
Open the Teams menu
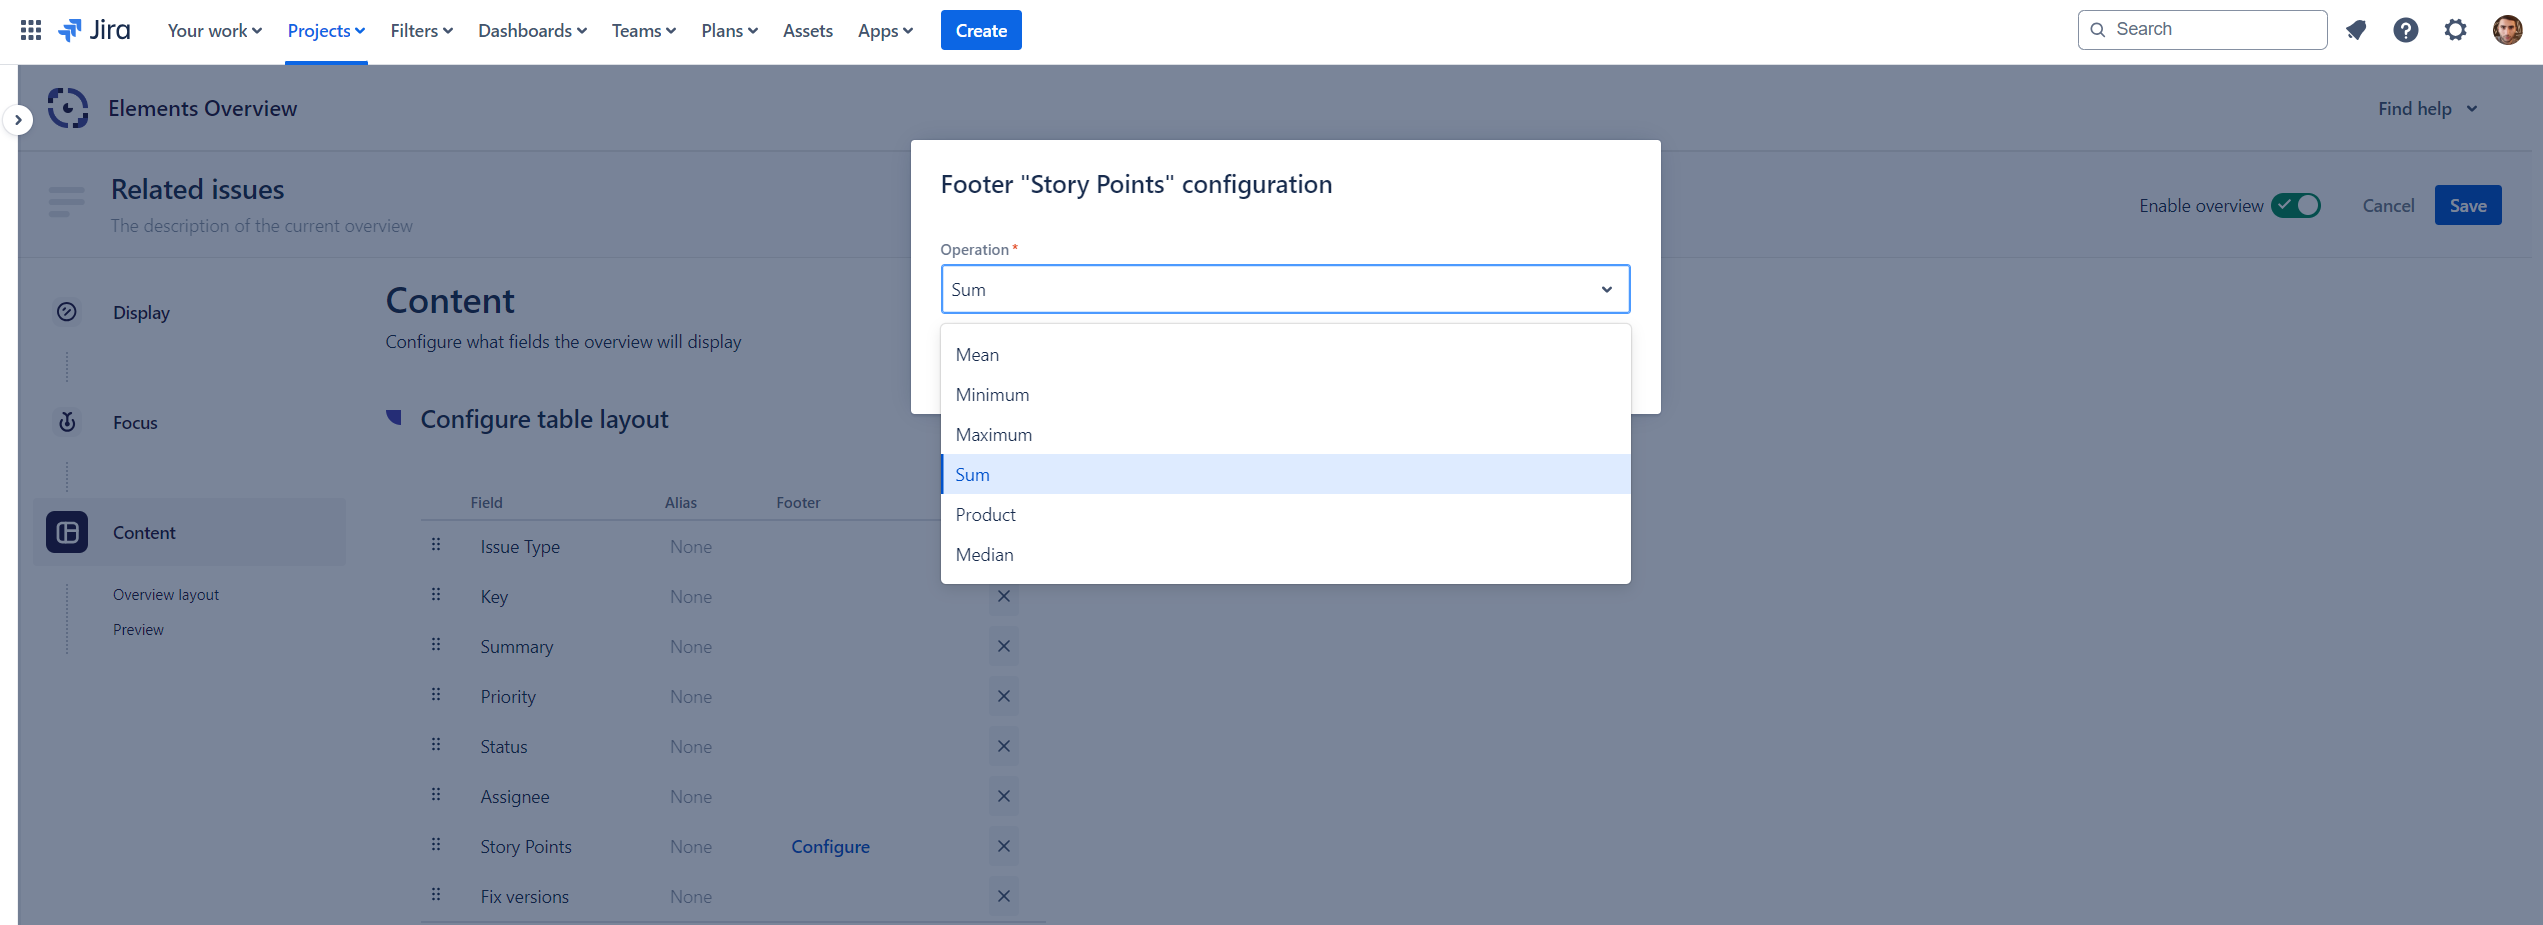point(642,30)
